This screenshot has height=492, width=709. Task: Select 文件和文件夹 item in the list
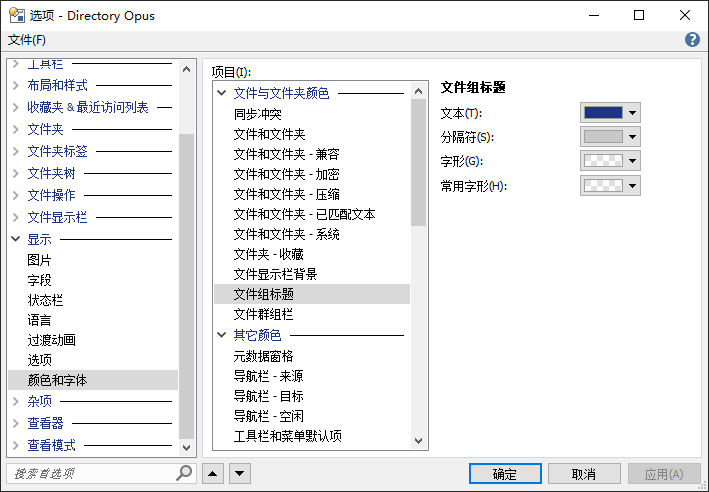[269, 134]
